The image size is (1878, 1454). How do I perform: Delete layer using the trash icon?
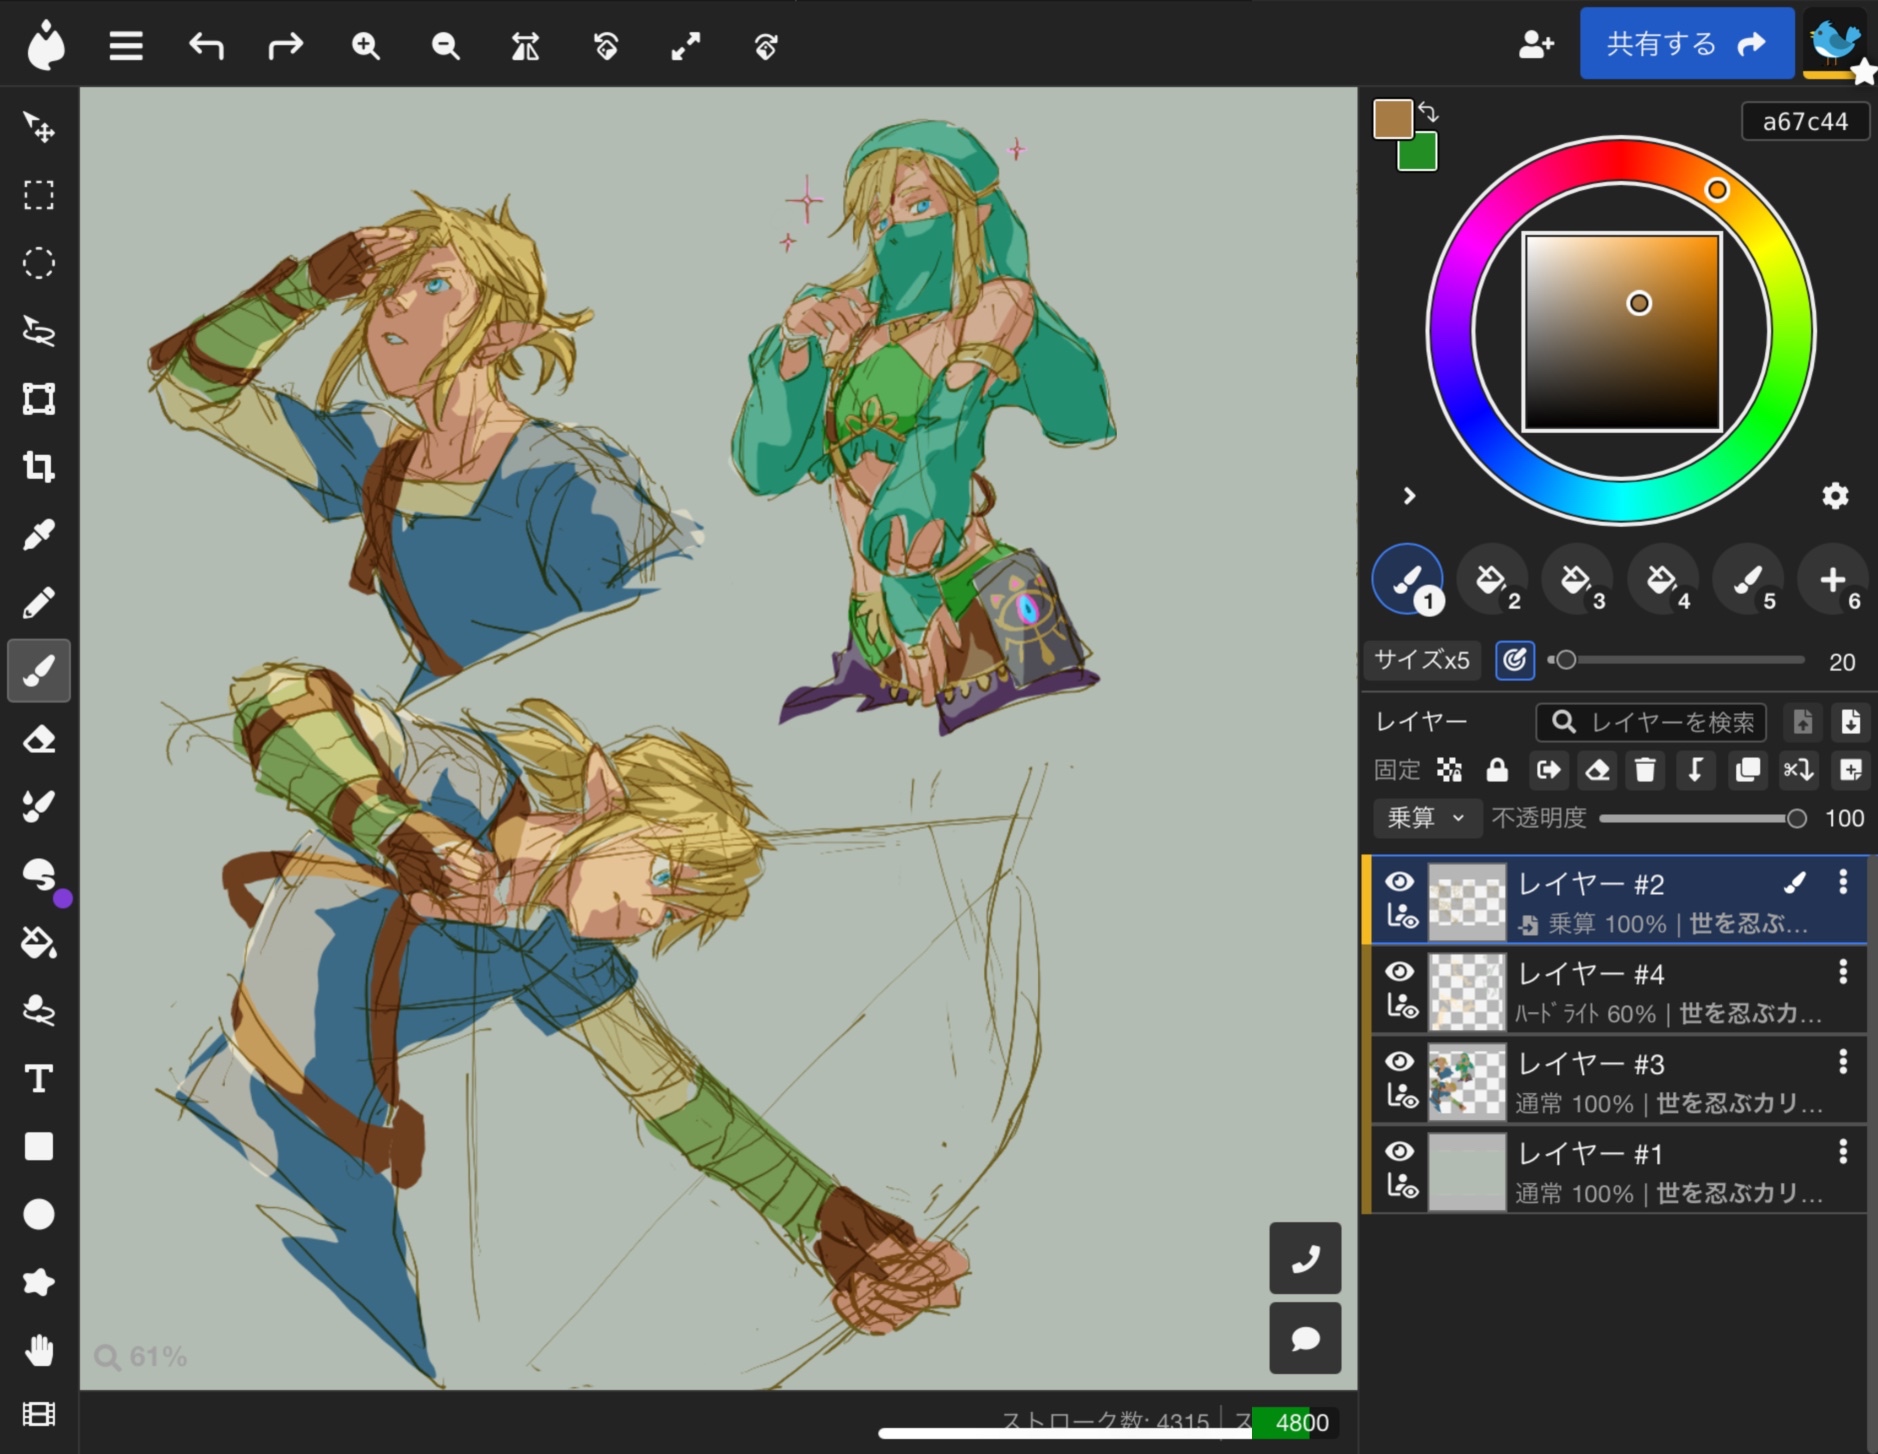tap(1645, 770)
